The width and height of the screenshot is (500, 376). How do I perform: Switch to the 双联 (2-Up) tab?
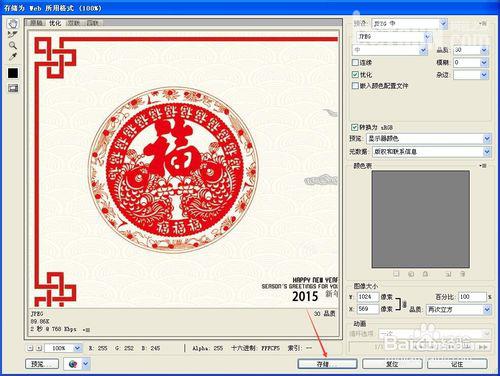[x=74, y=23]
